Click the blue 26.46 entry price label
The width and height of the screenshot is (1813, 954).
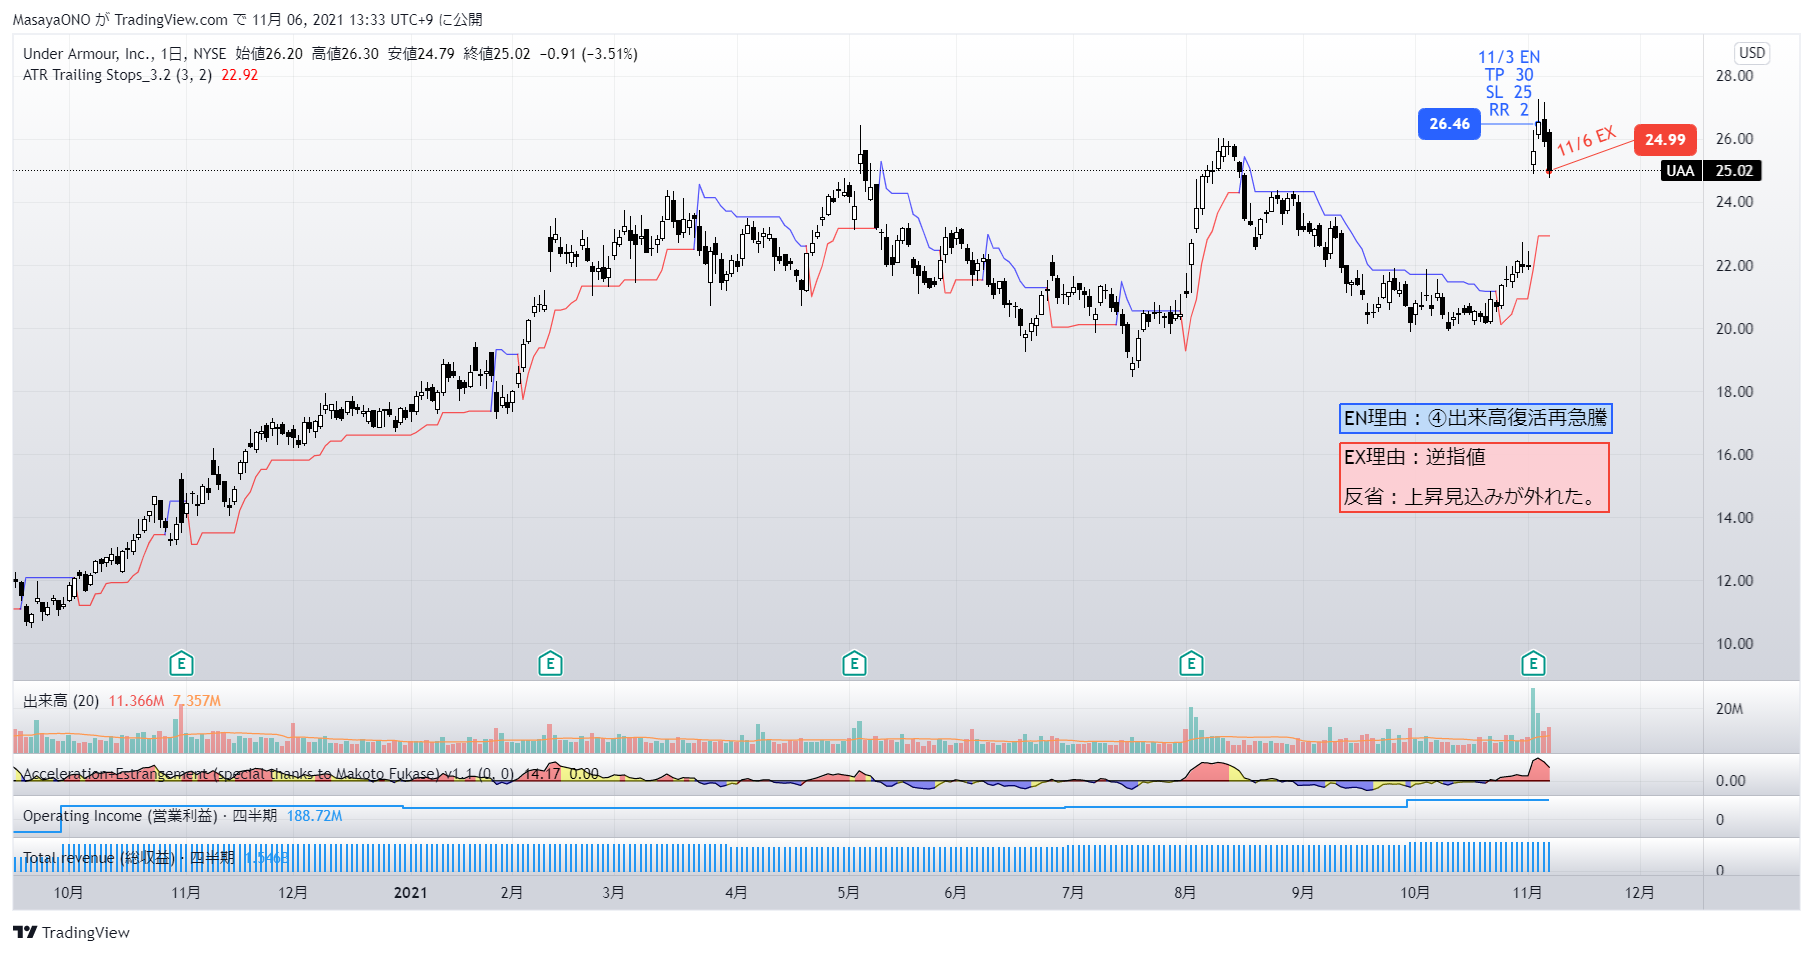(x=1449, y=124)
